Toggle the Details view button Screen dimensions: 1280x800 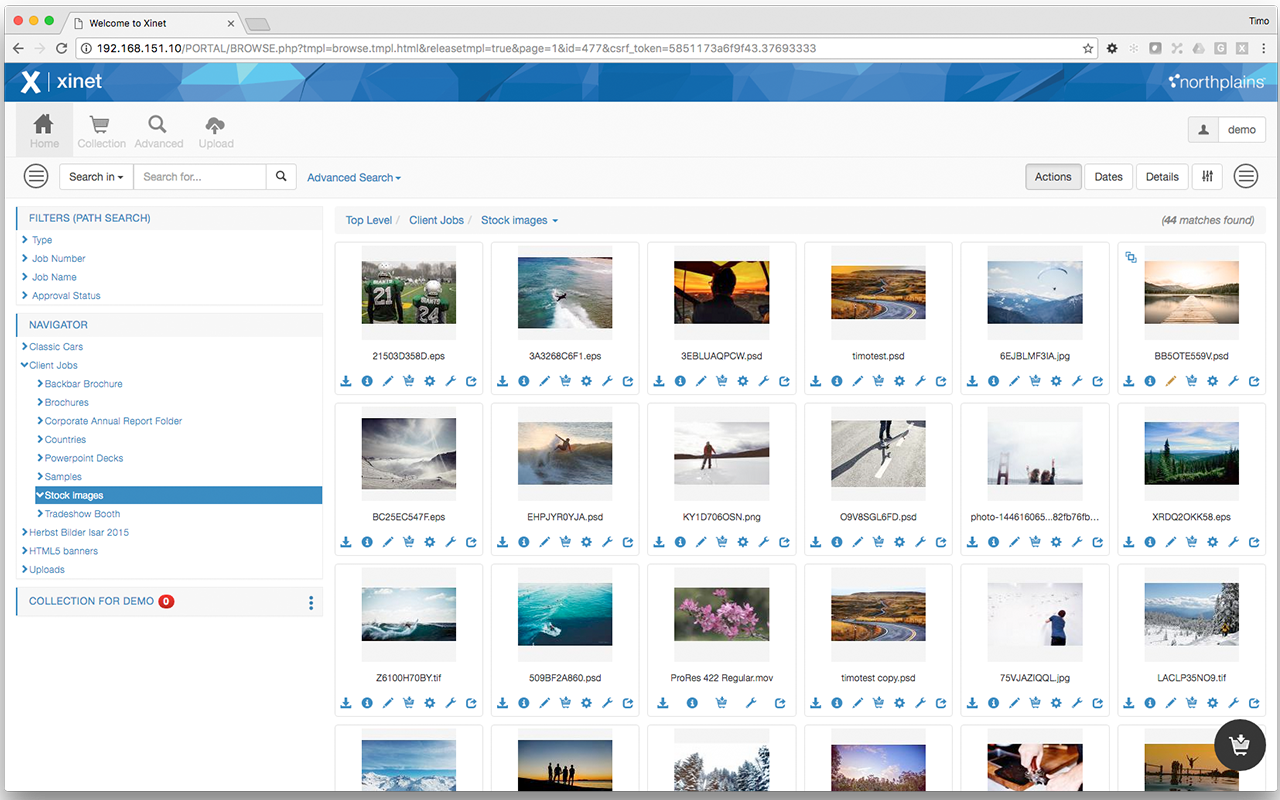(1162, 177)
